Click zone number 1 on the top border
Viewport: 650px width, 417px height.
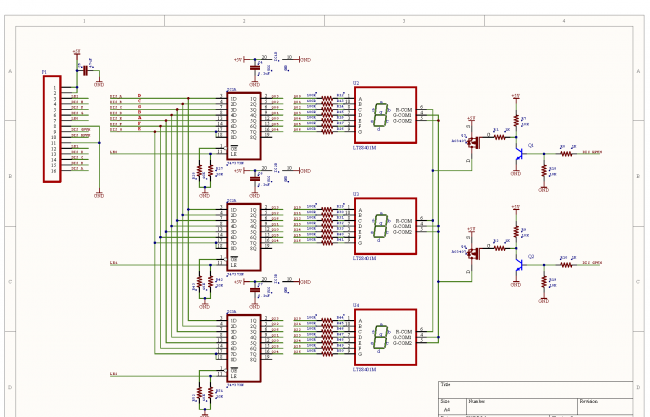[85, 21]
